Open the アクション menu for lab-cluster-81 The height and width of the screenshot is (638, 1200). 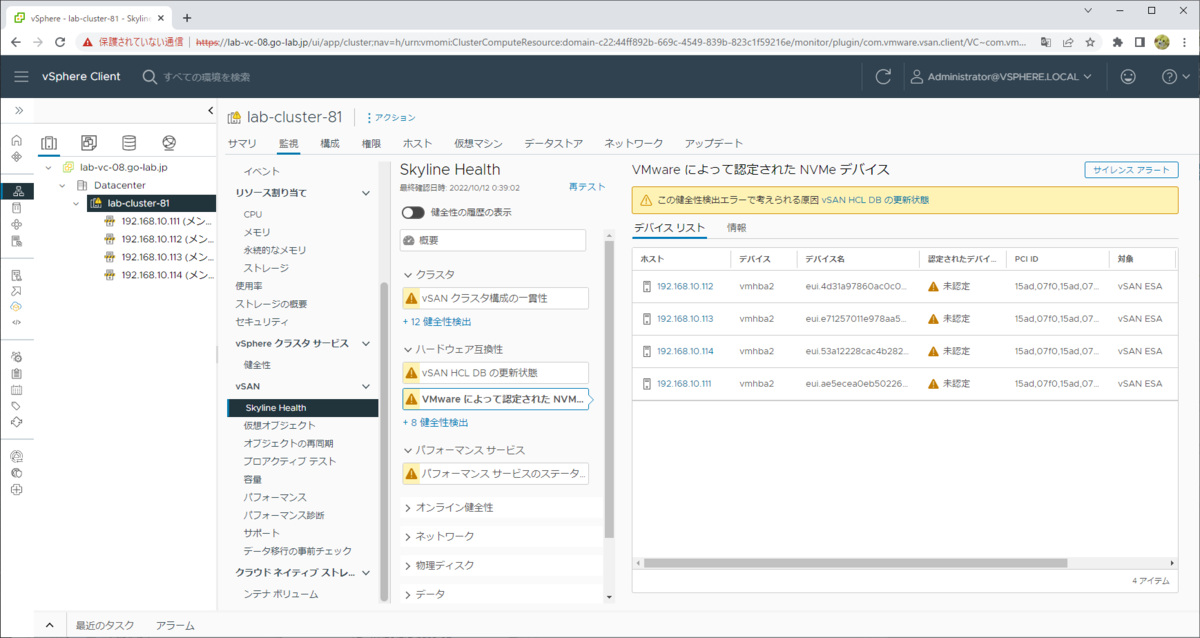pyautogui.click(x=391, y=118)
